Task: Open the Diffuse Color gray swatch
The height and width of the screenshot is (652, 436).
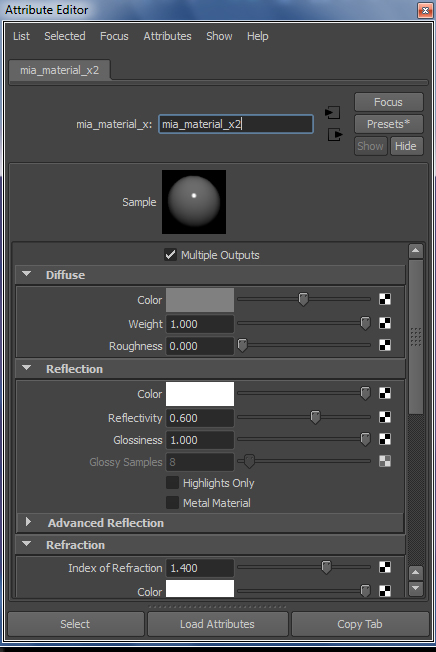Action: [200, 300]
